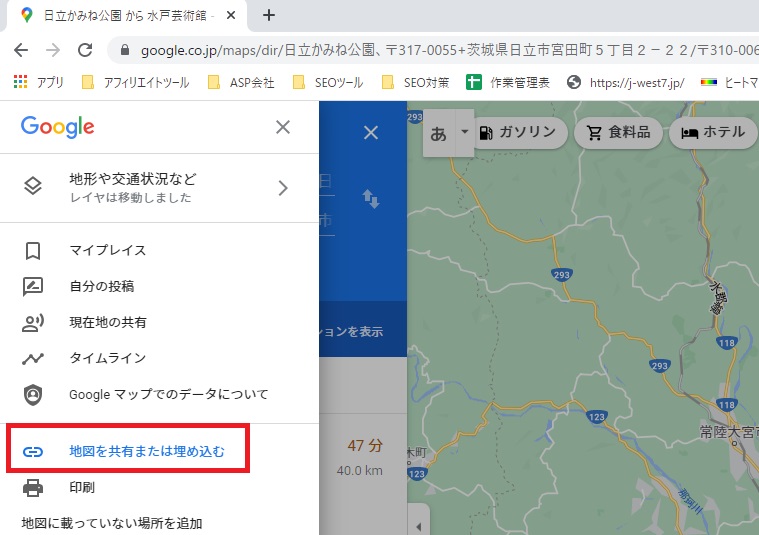Reload the page with refresh icon
The height and width of the screenshot is (535, 759).
(x=85, y=50)
